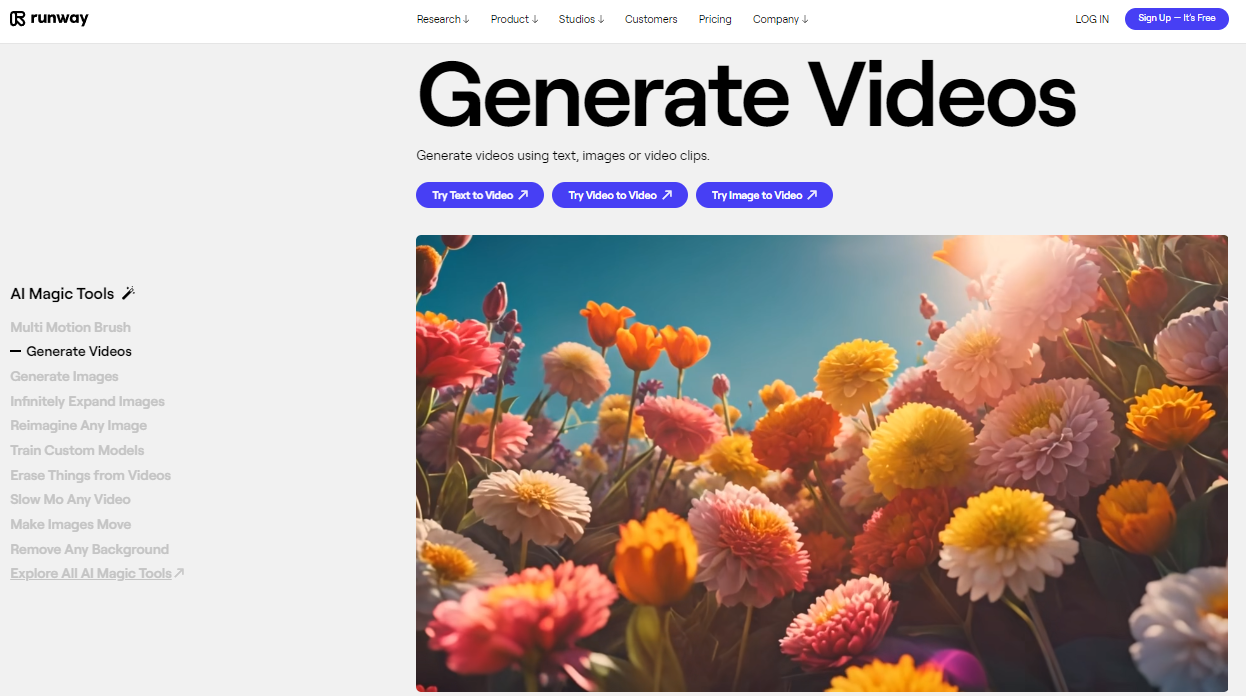
Task: Go to the Customers page
Action: click(x=651, y=19)
